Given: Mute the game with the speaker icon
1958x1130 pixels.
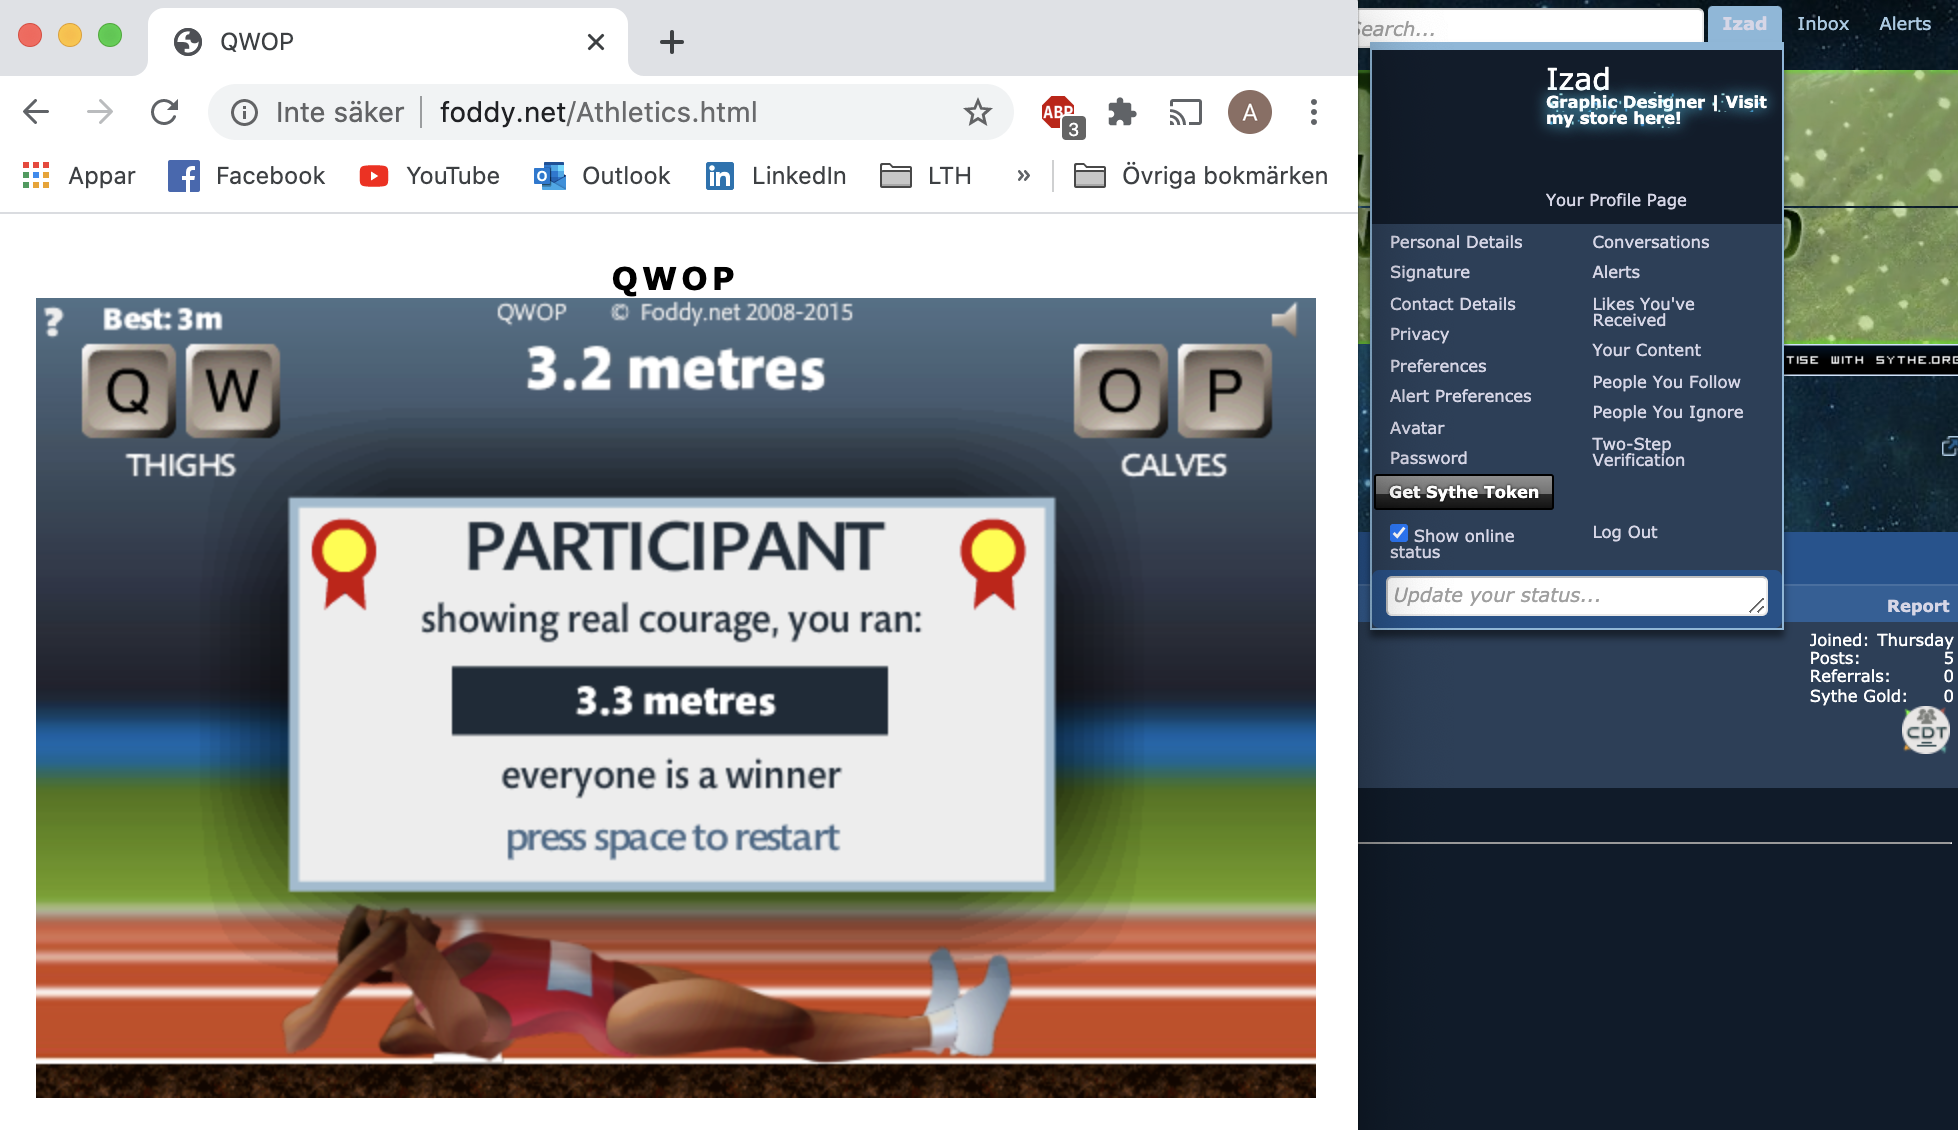Looking at the screenshot, I should tap(1285, 319).
